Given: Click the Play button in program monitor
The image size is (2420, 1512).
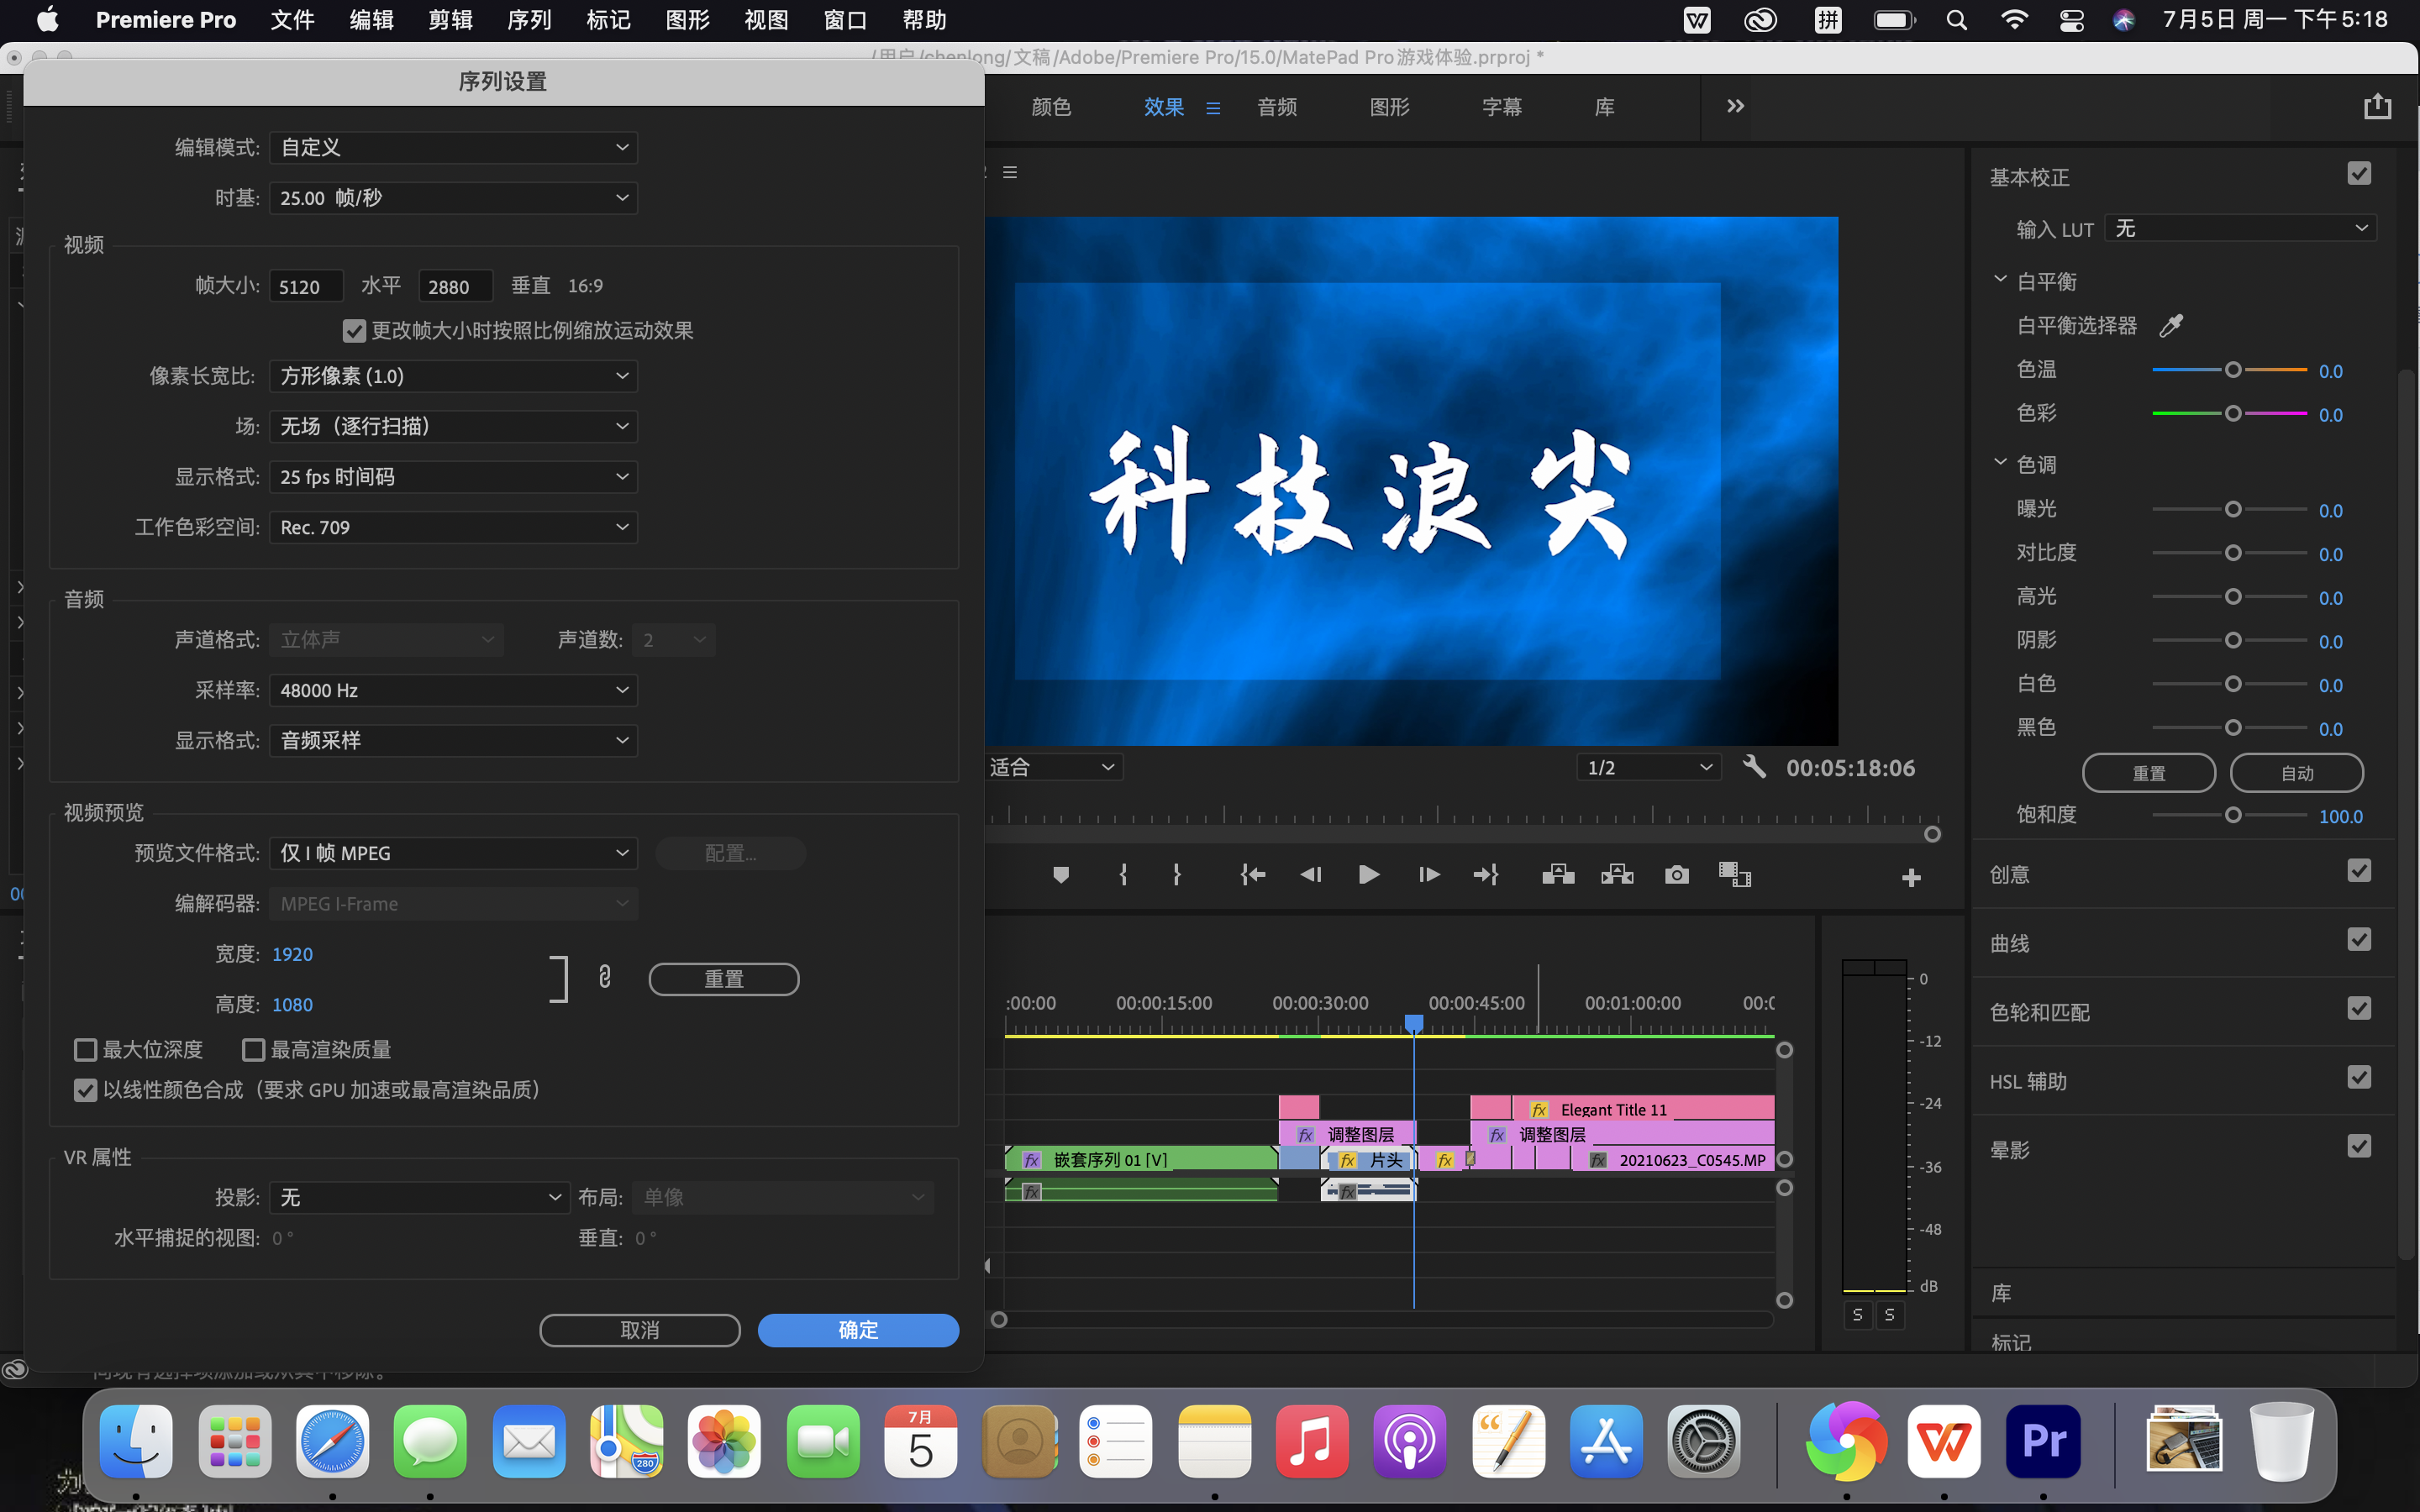Looking at the screenshot, I should [x=1369, y=875].
